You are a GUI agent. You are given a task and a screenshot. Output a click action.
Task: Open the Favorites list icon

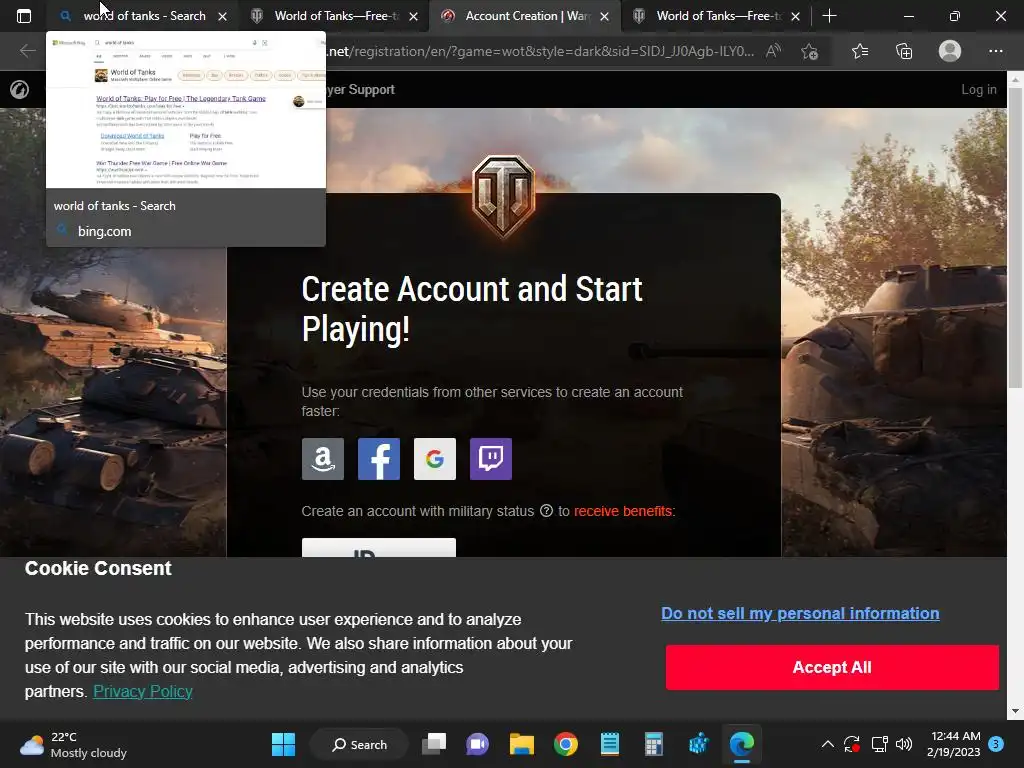(x=860, y=51)
